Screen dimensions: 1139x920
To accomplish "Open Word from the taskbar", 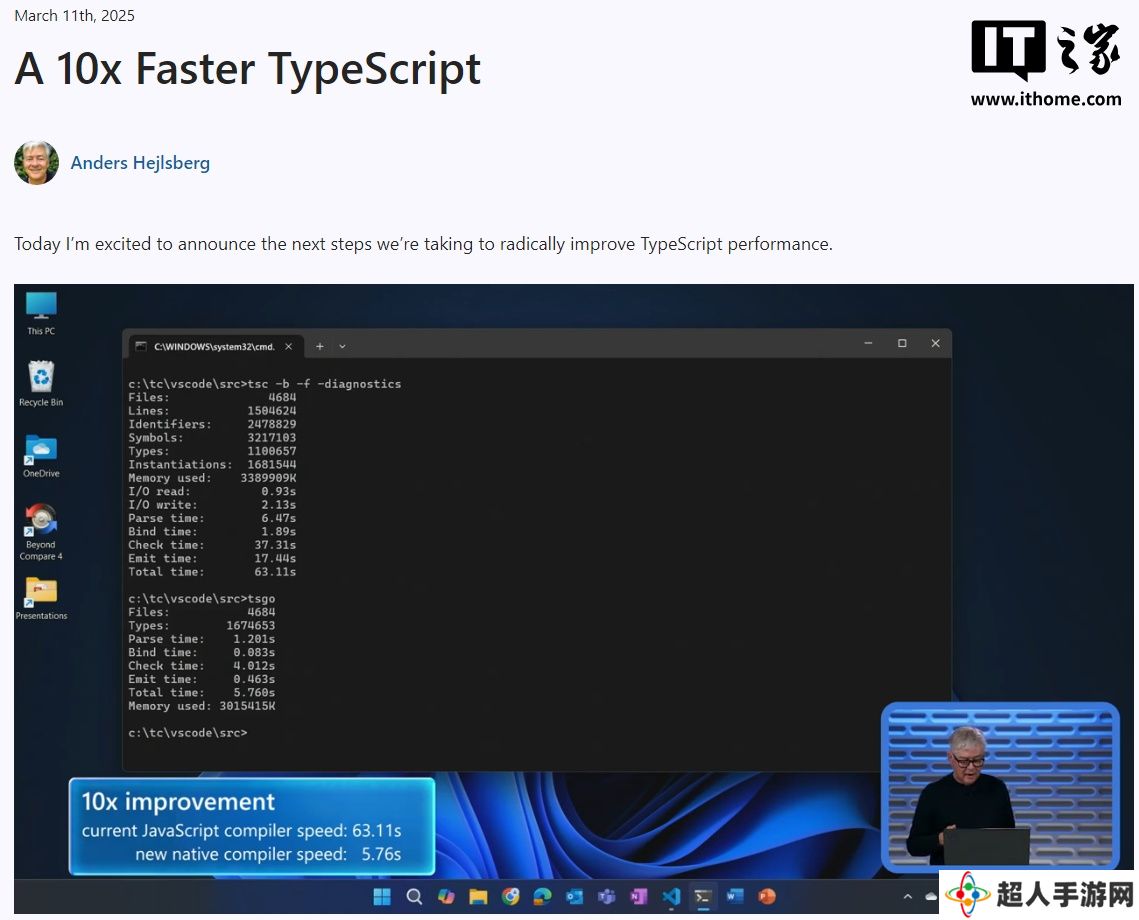I will 734,897.
